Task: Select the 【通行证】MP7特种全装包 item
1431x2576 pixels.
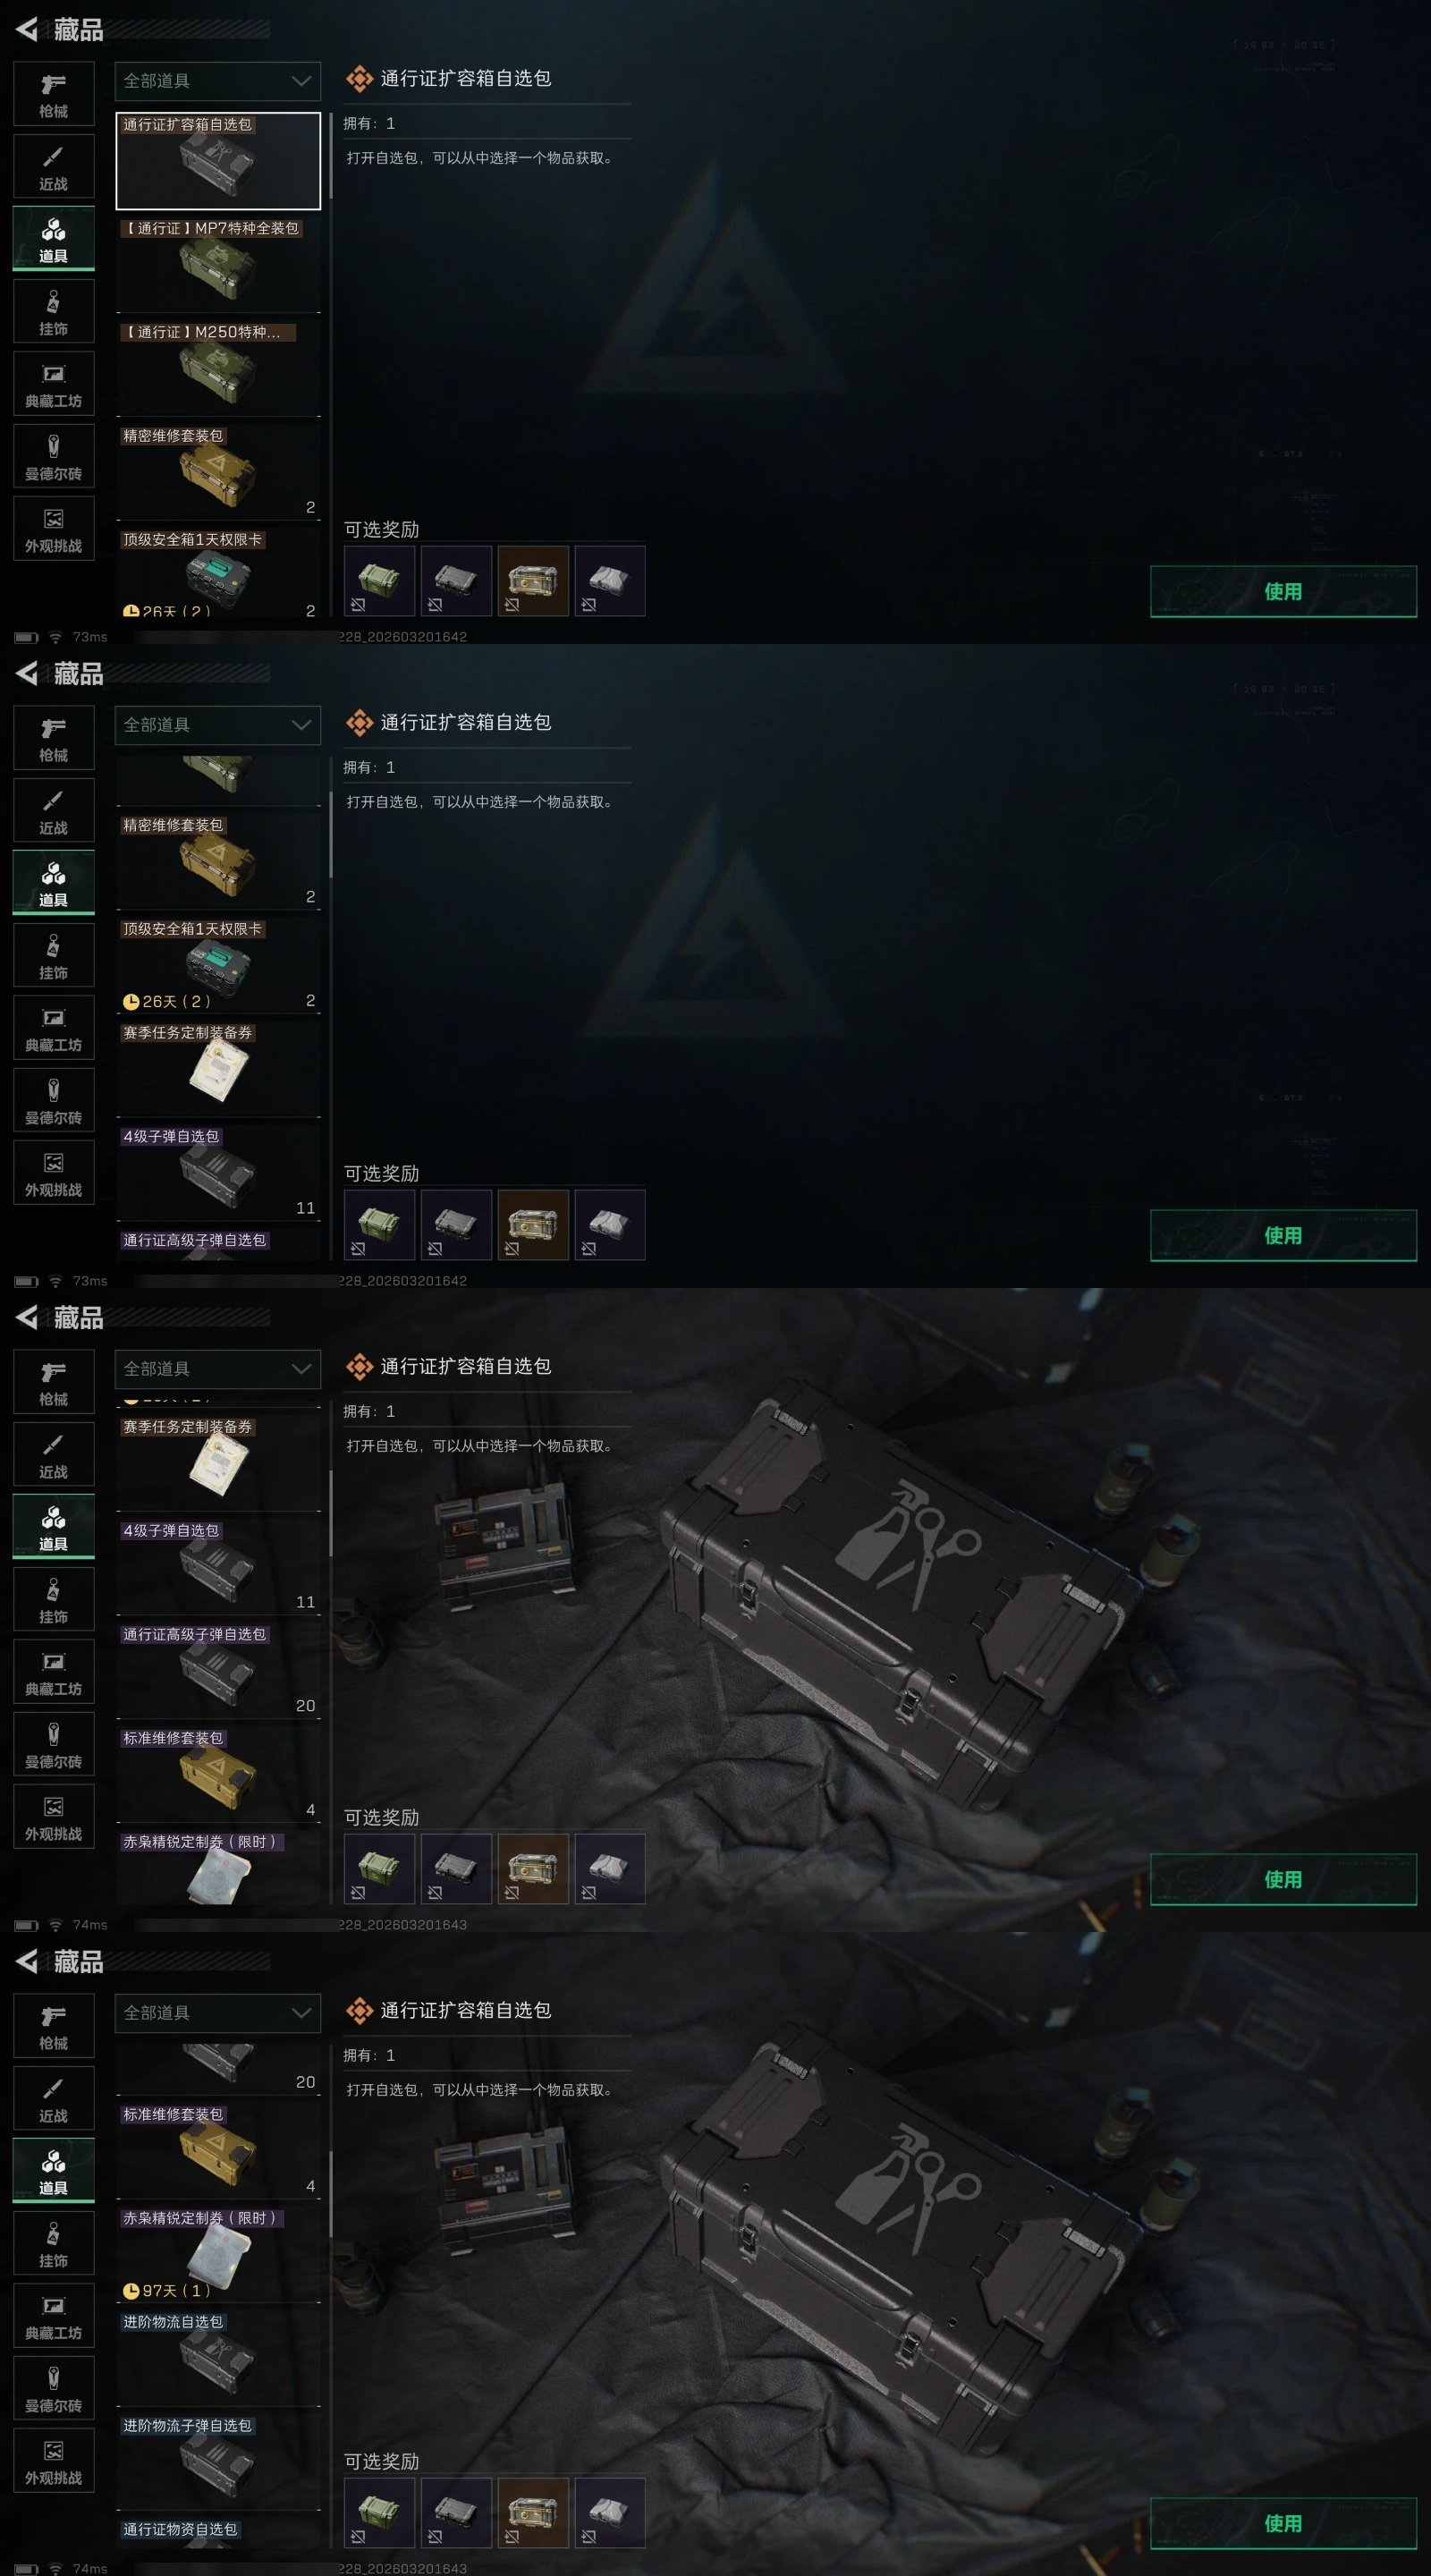Action: [218, 265]
